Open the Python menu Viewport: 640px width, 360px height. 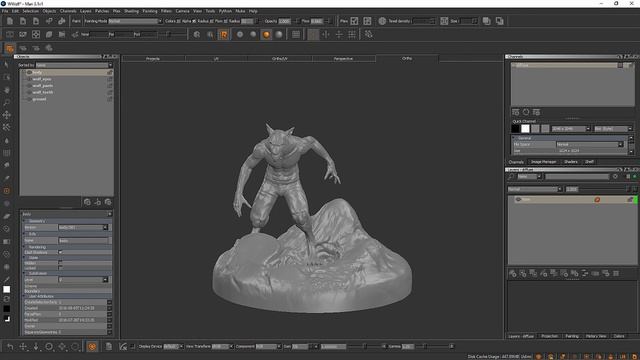(x=225, y=11)
